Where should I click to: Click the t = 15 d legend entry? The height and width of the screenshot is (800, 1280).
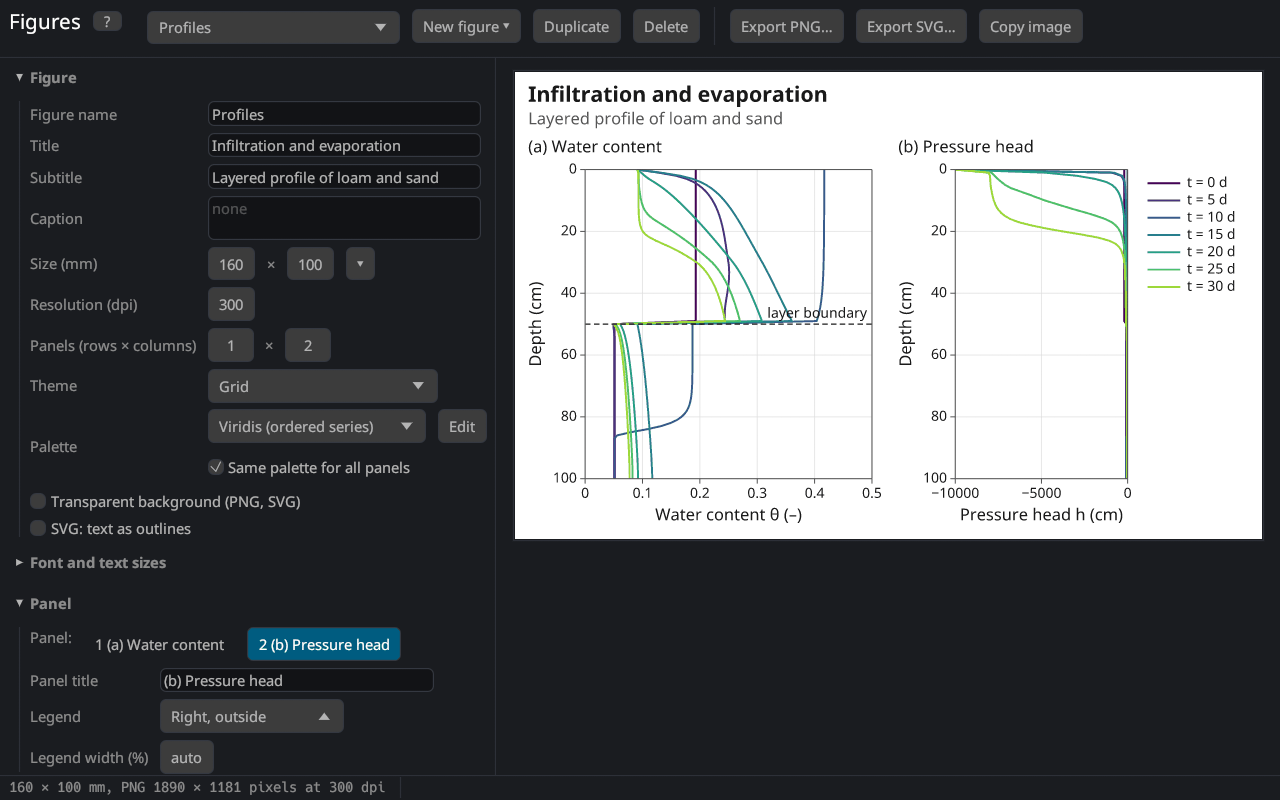(x=1191, y=234)
